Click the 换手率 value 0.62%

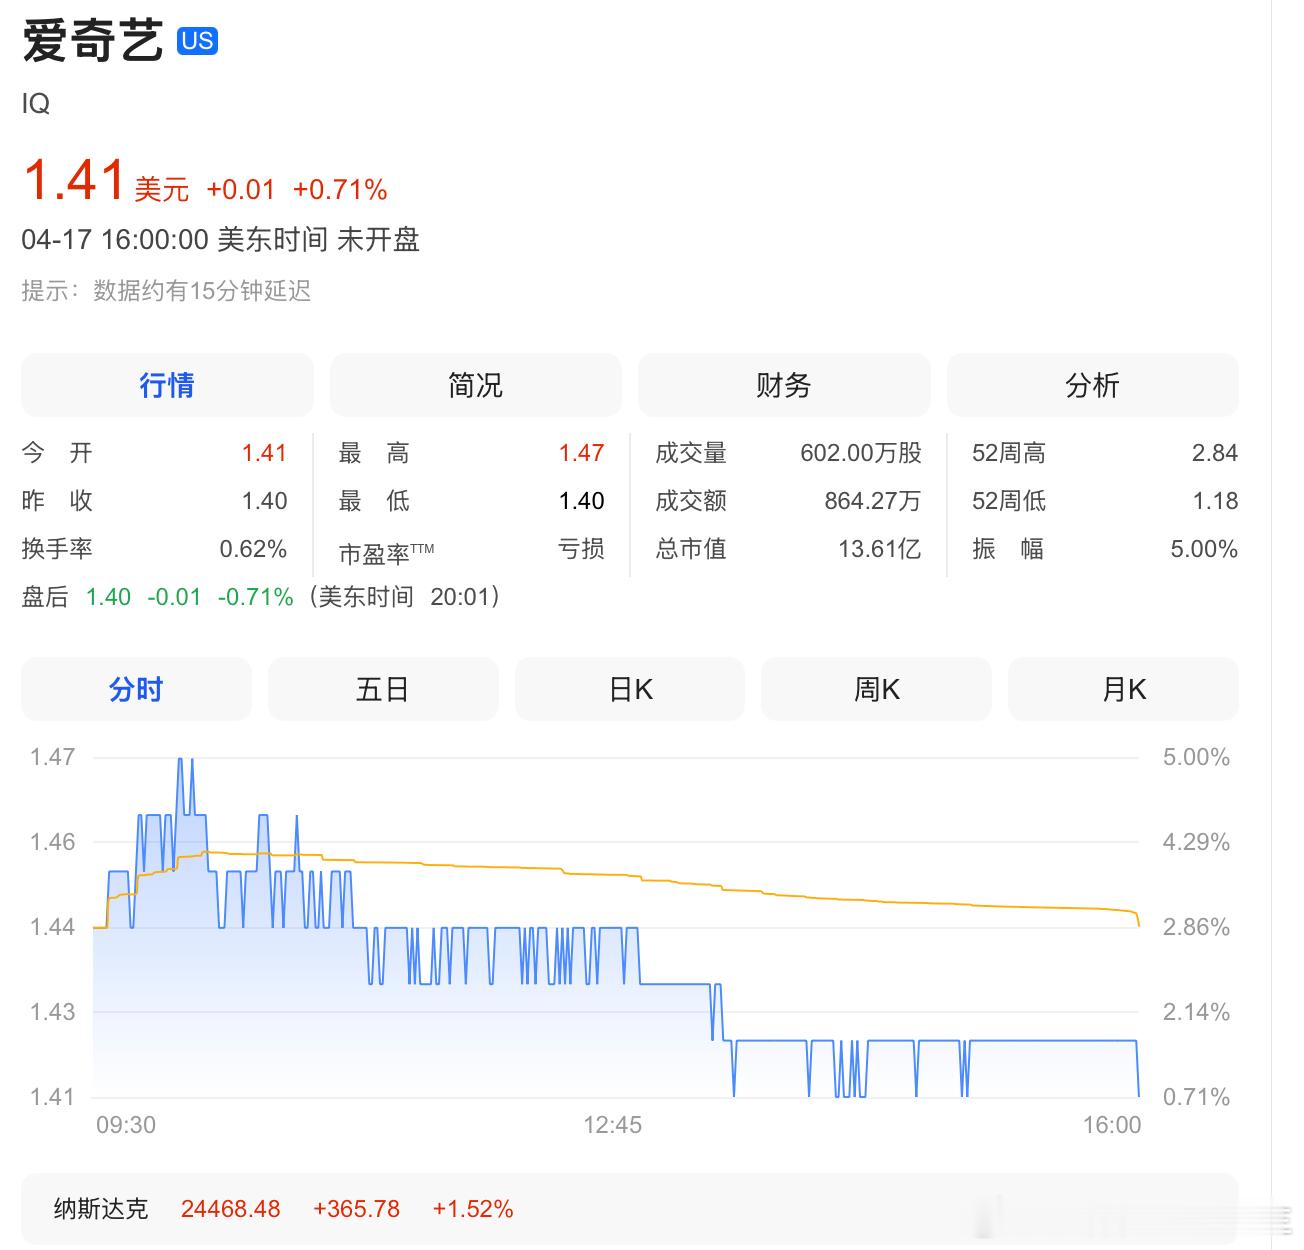pos(253,549)
